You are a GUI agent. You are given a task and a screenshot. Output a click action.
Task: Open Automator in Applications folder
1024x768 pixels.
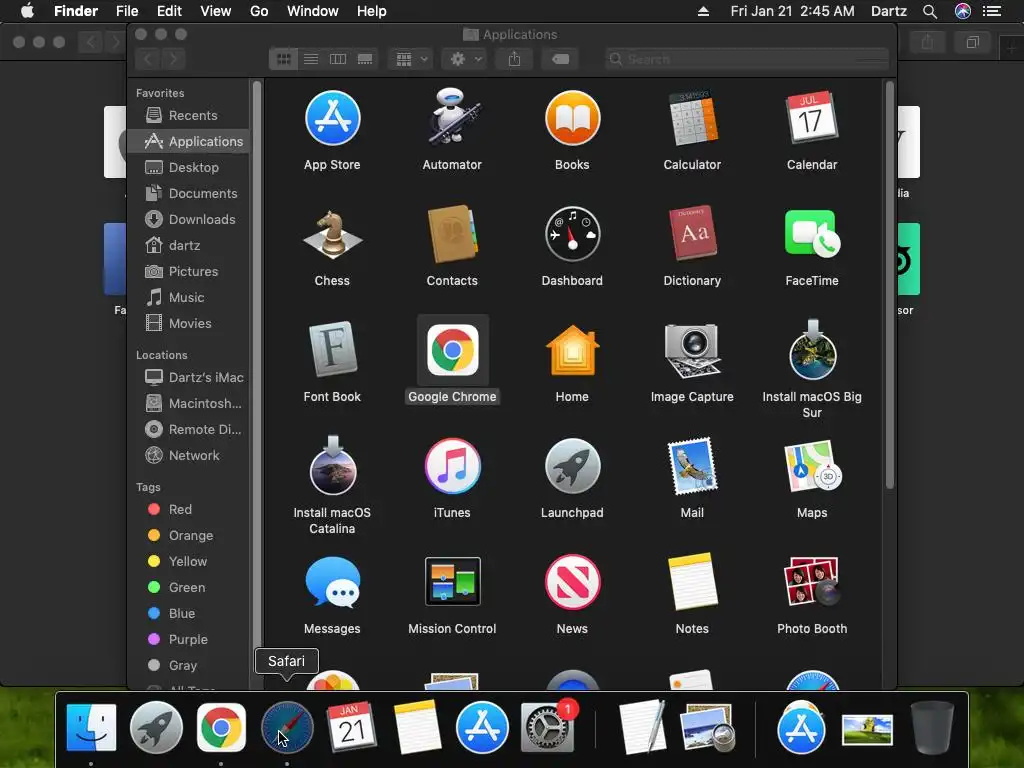(x=452, y=117)
